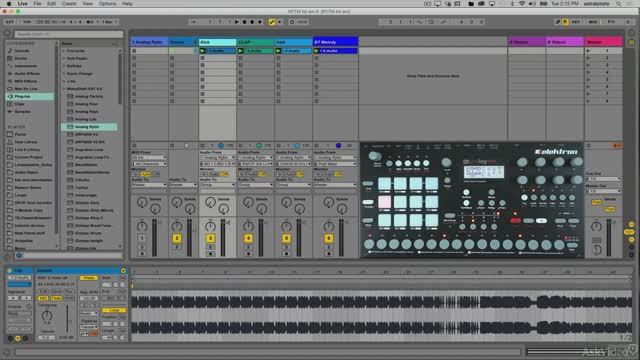640x360 pixels.
Task: Adjust Analog Rytm track Send A knob
Action: [x=142, y=202]
